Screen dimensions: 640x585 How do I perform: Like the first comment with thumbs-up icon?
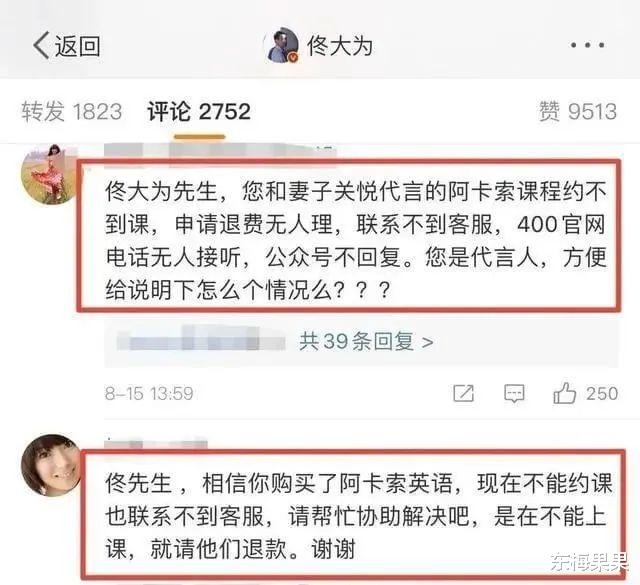click(564, 393)
